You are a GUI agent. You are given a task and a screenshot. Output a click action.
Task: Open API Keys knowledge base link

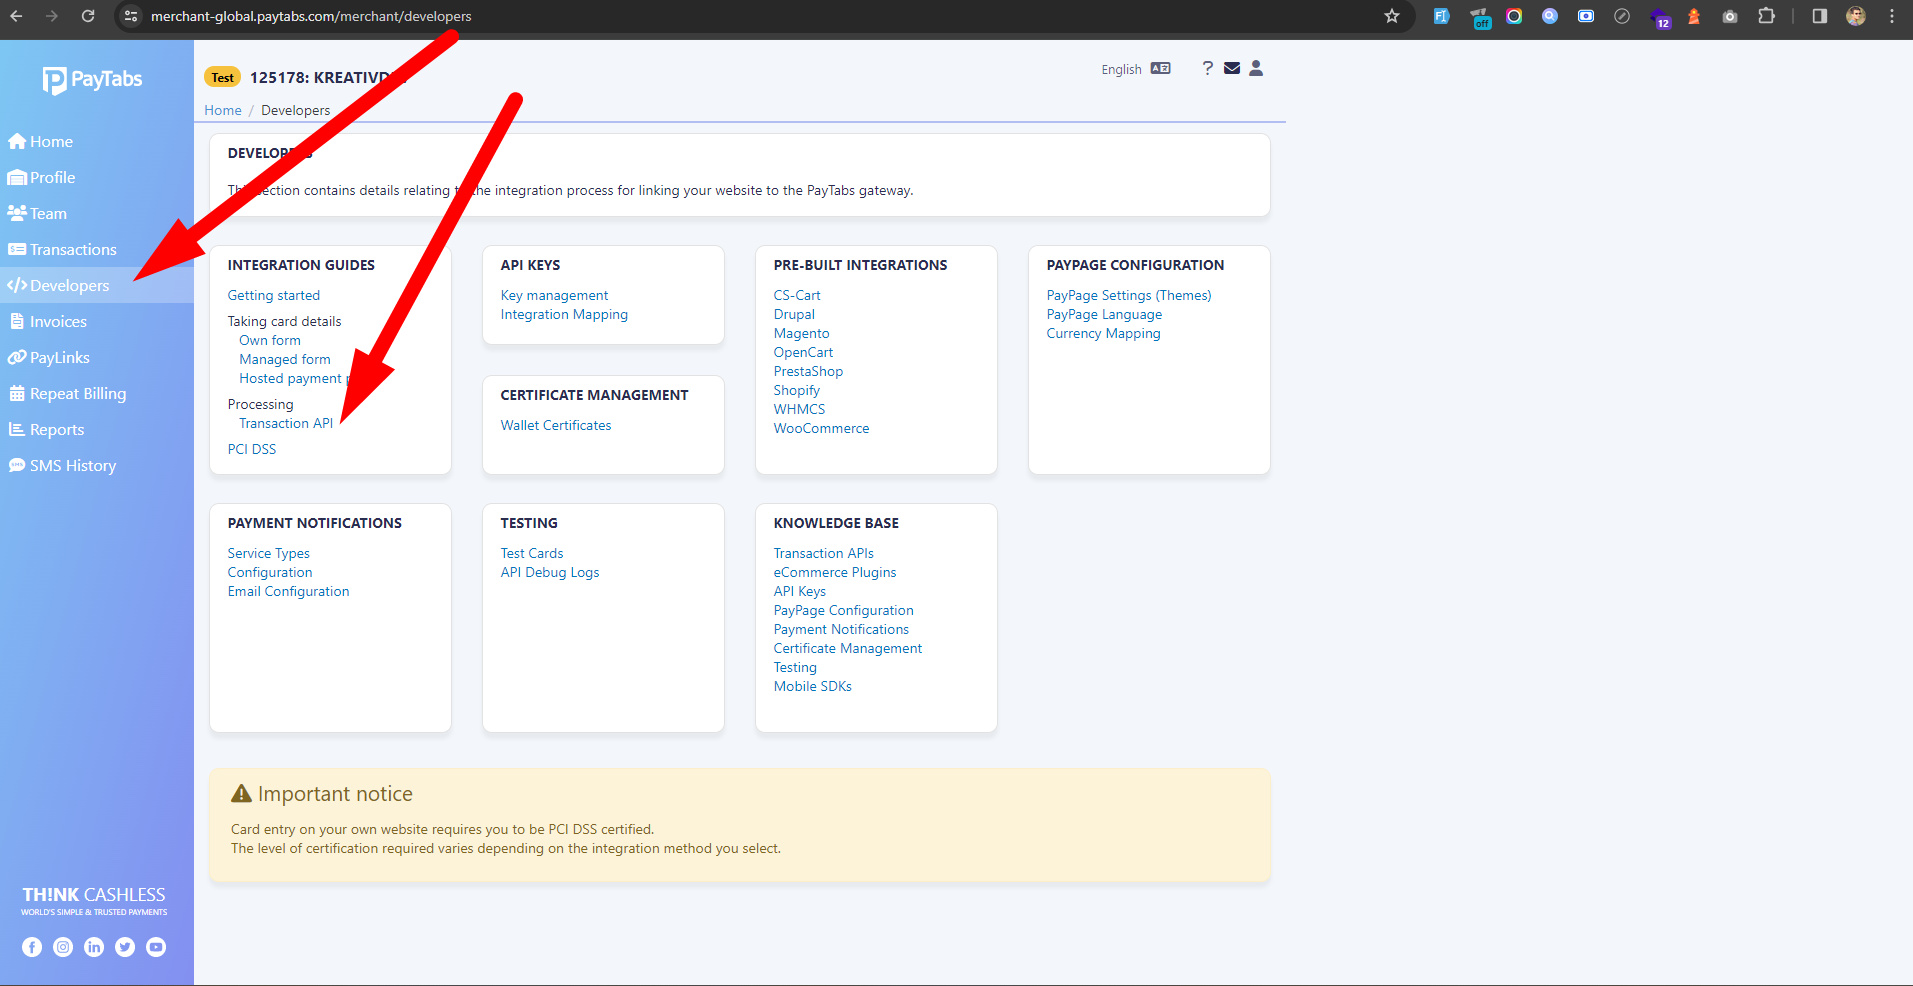coord(800,591)
